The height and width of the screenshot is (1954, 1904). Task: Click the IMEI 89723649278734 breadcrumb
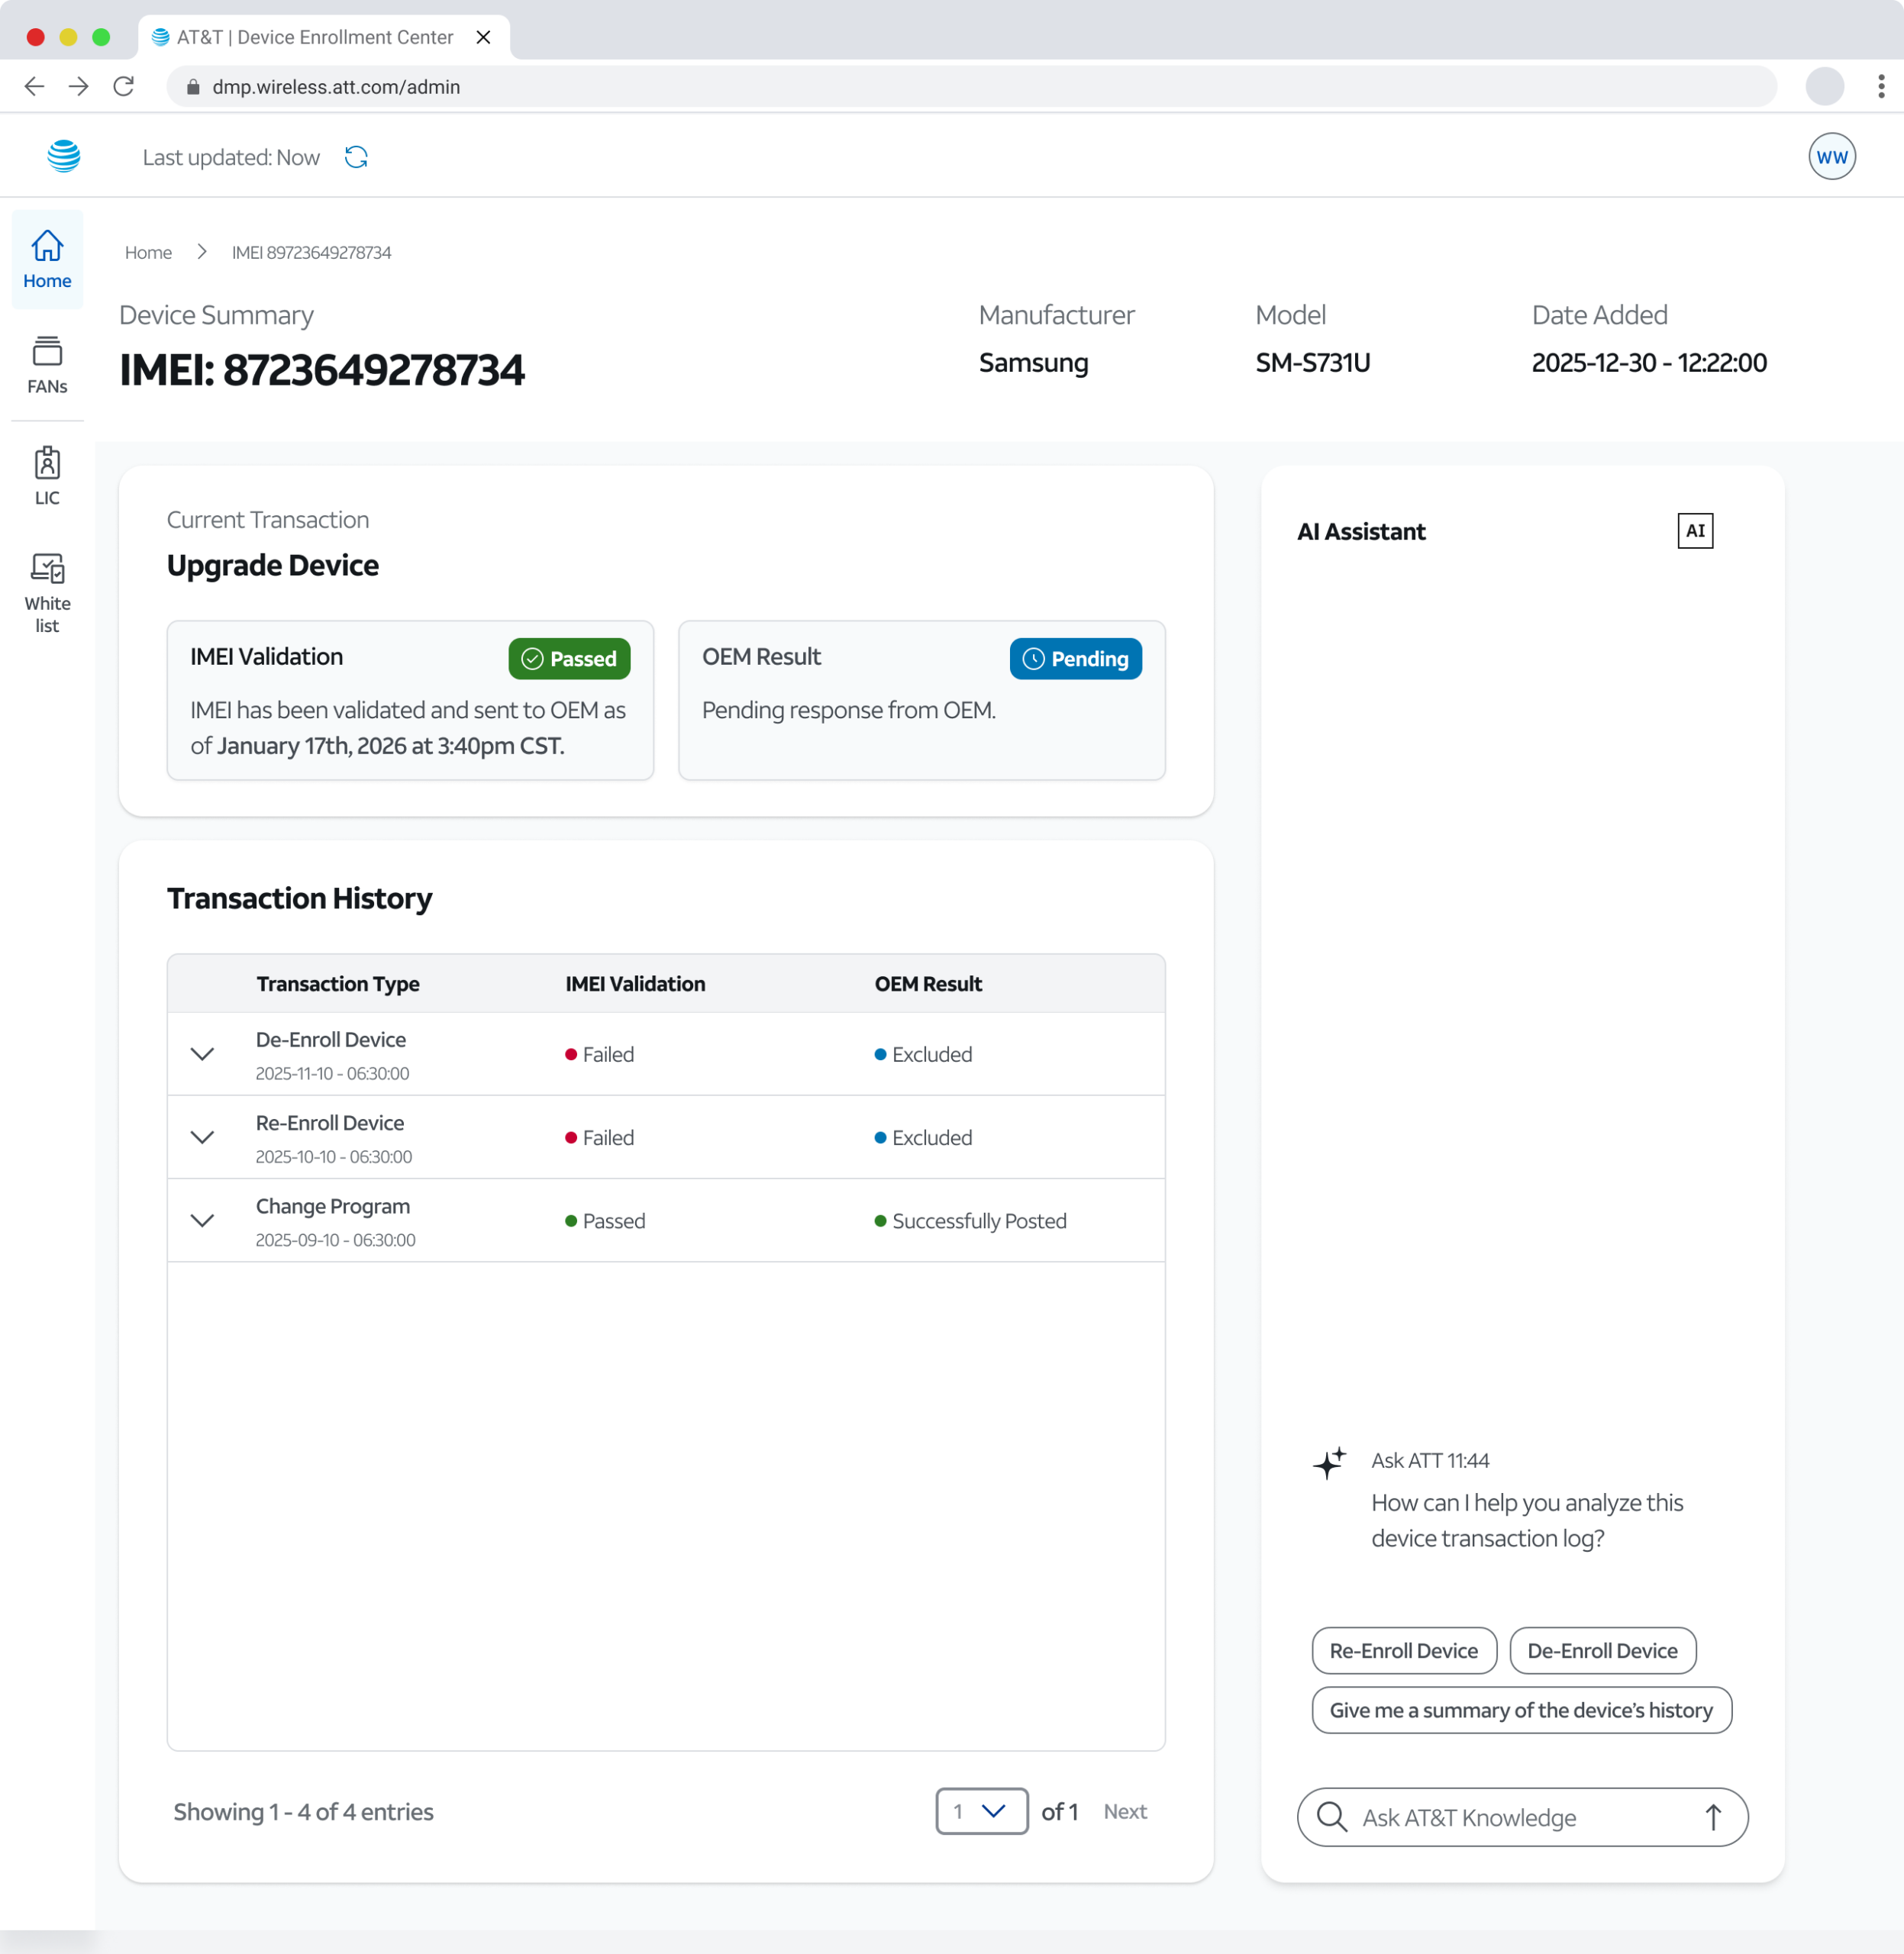311,252
